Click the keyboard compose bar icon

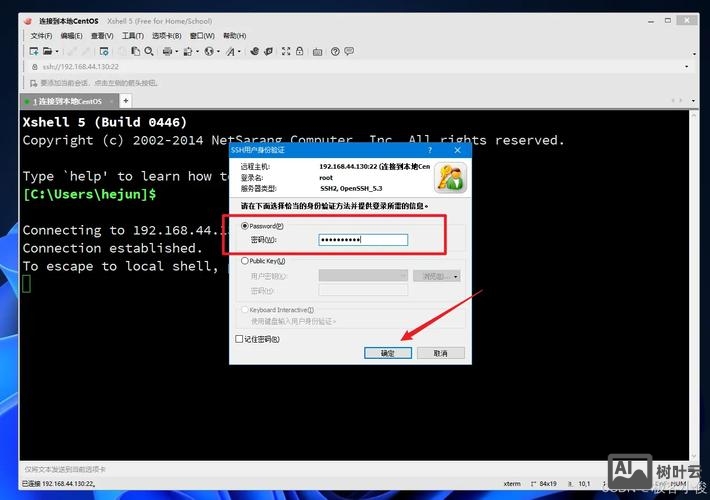click(317, 52)
